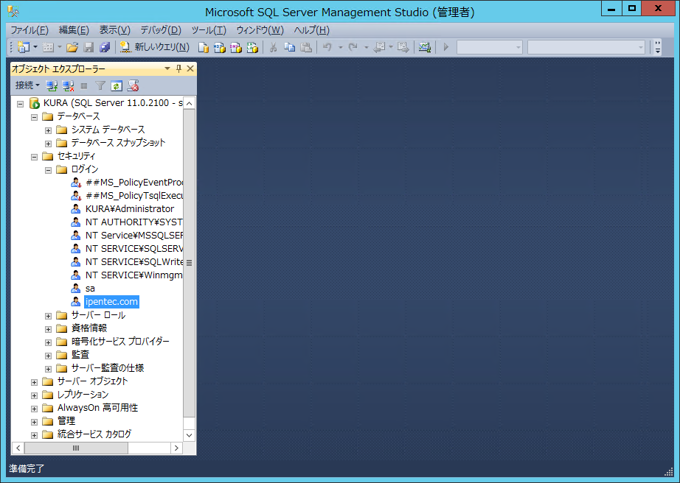Click the Disconnect icon in Object Explorer
Image resolution: width=680 pixels, height=483 pixels.
click(68, 86)
